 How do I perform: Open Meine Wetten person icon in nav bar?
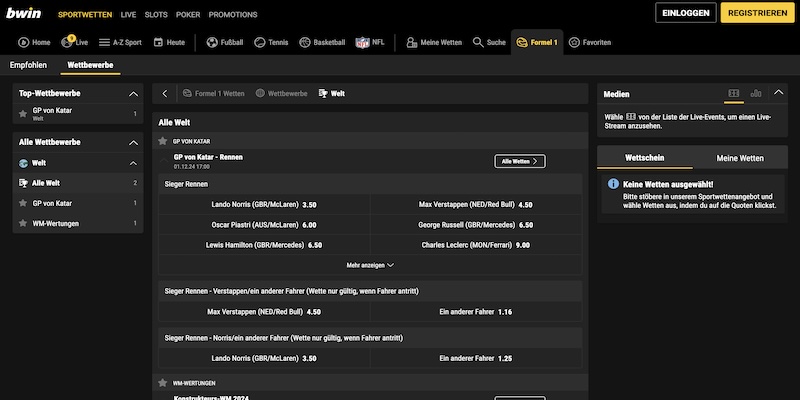pyautogui.click(x=411, y=42)
